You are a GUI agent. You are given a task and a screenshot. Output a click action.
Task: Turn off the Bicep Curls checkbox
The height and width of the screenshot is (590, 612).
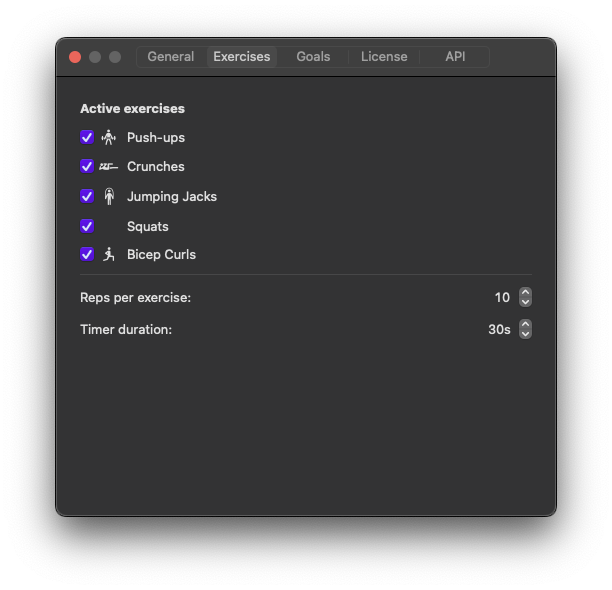click(87, 255)
